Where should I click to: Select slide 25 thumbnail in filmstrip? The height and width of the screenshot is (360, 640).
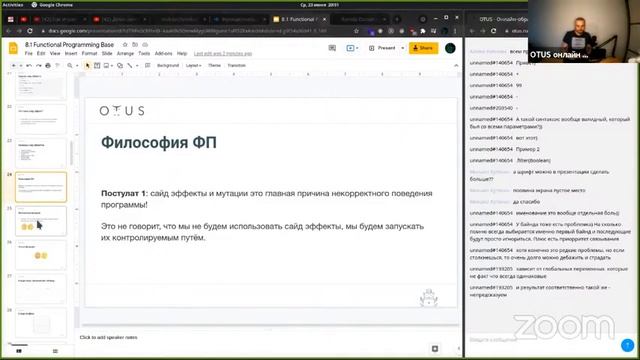[x=41, y=221]
